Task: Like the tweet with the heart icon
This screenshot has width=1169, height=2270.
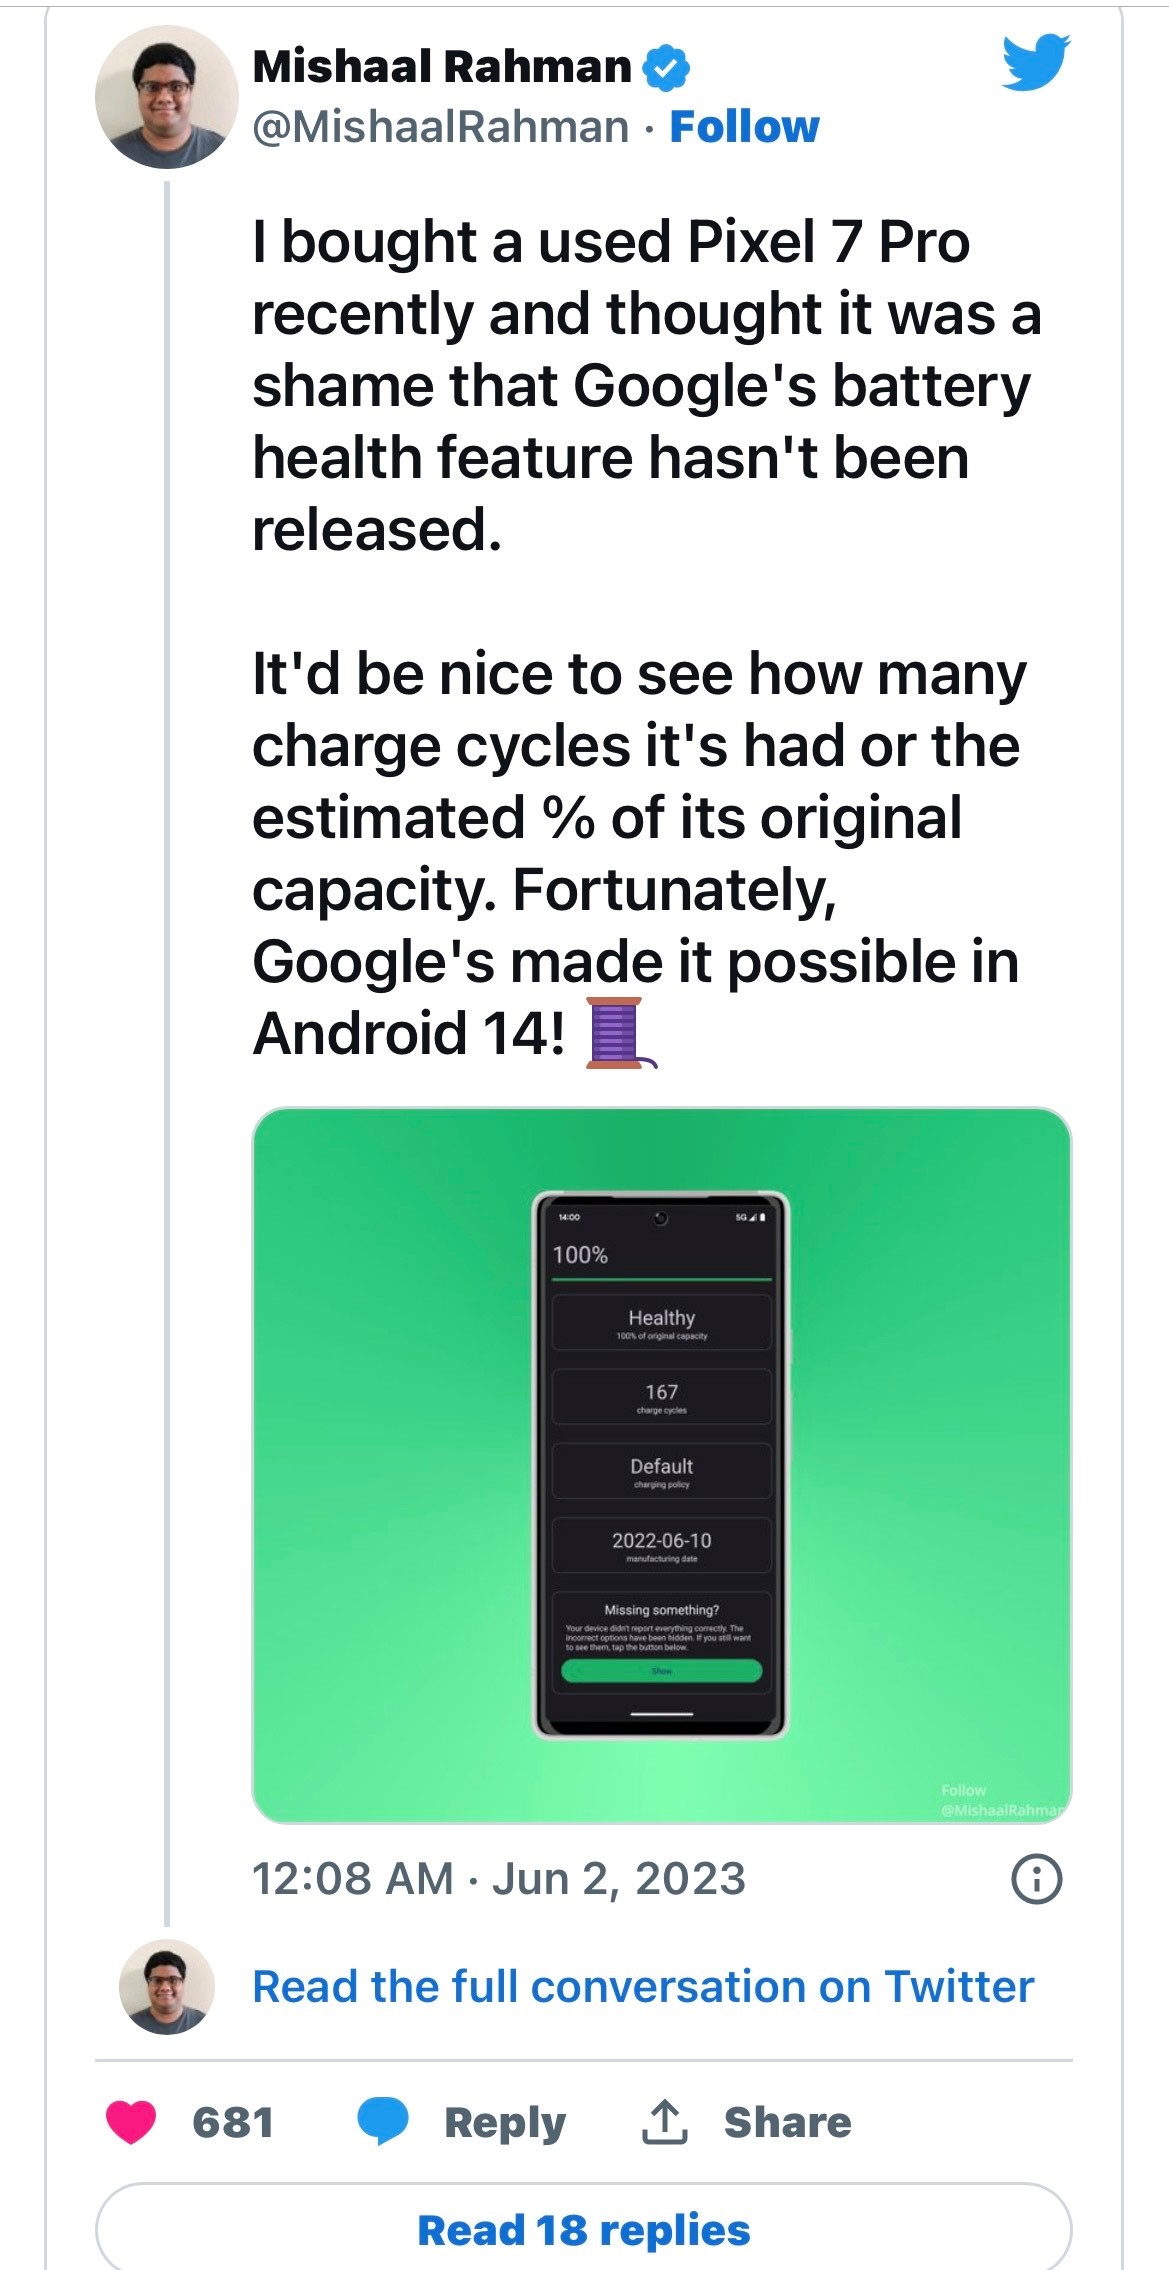Action: coord(131,2121)
